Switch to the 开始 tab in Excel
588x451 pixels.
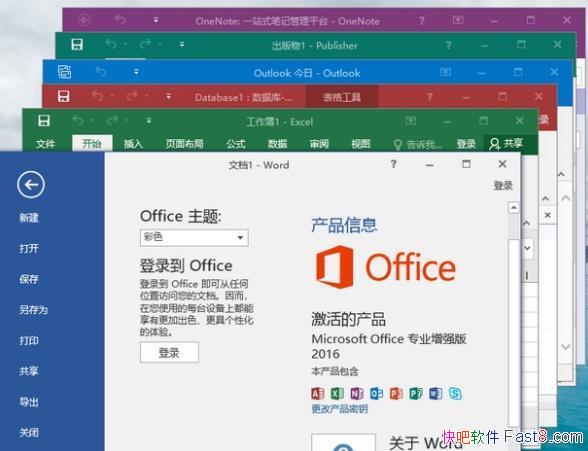coord(92,144)
